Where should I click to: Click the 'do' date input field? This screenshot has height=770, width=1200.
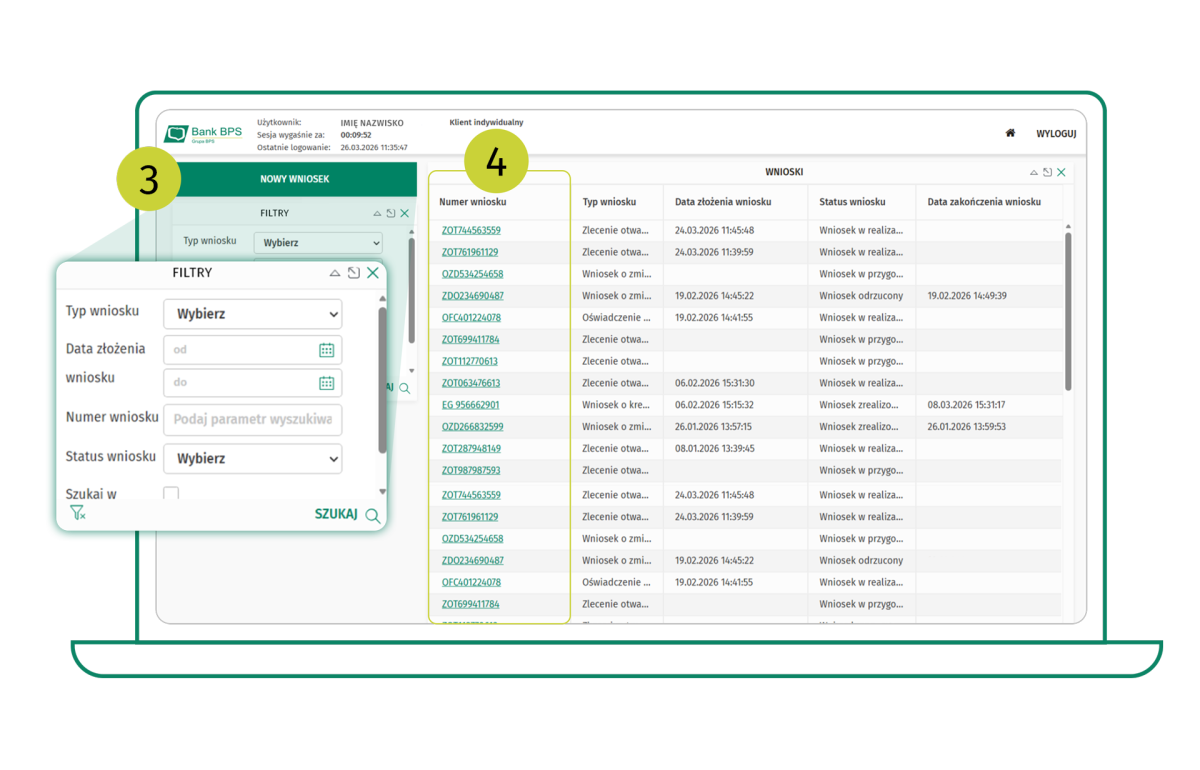pyautogui.click(x=252, y=383)
